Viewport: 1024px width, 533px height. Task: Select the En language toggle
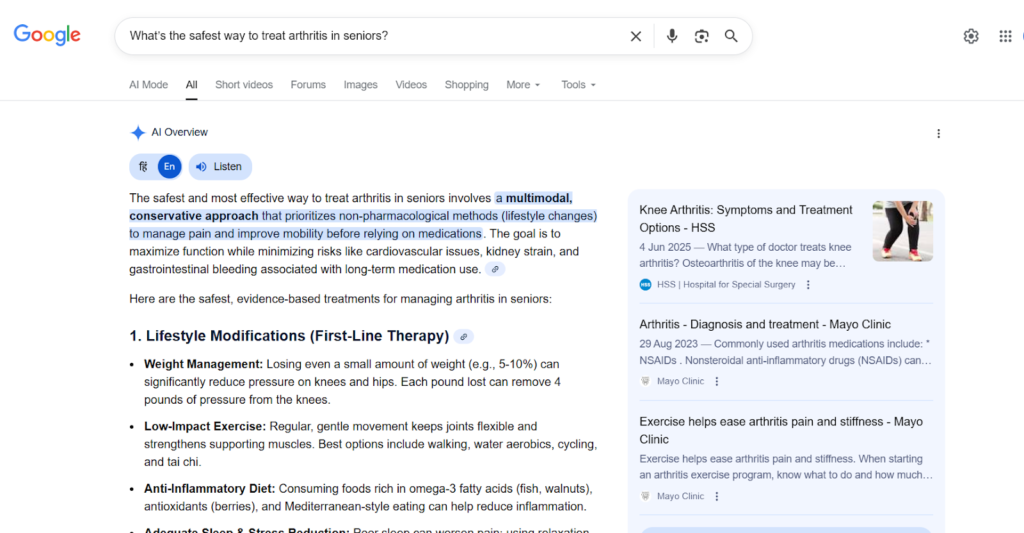pyautogui.click(x=169, y=167)
